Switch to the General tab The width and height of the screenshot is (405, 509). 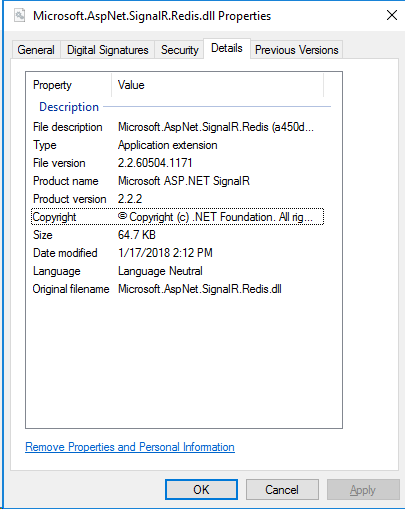point(36,50)
